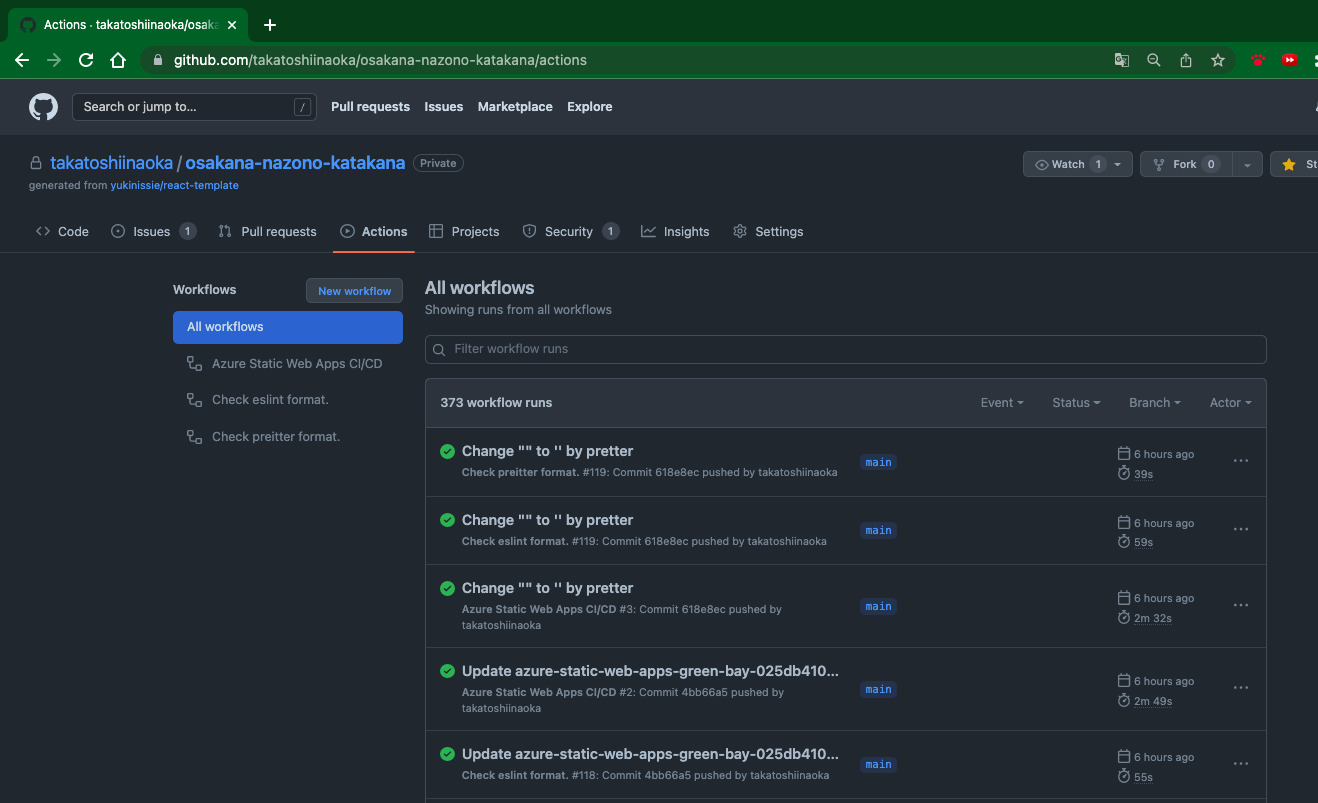Open a new browser tab

coord(270,25)
